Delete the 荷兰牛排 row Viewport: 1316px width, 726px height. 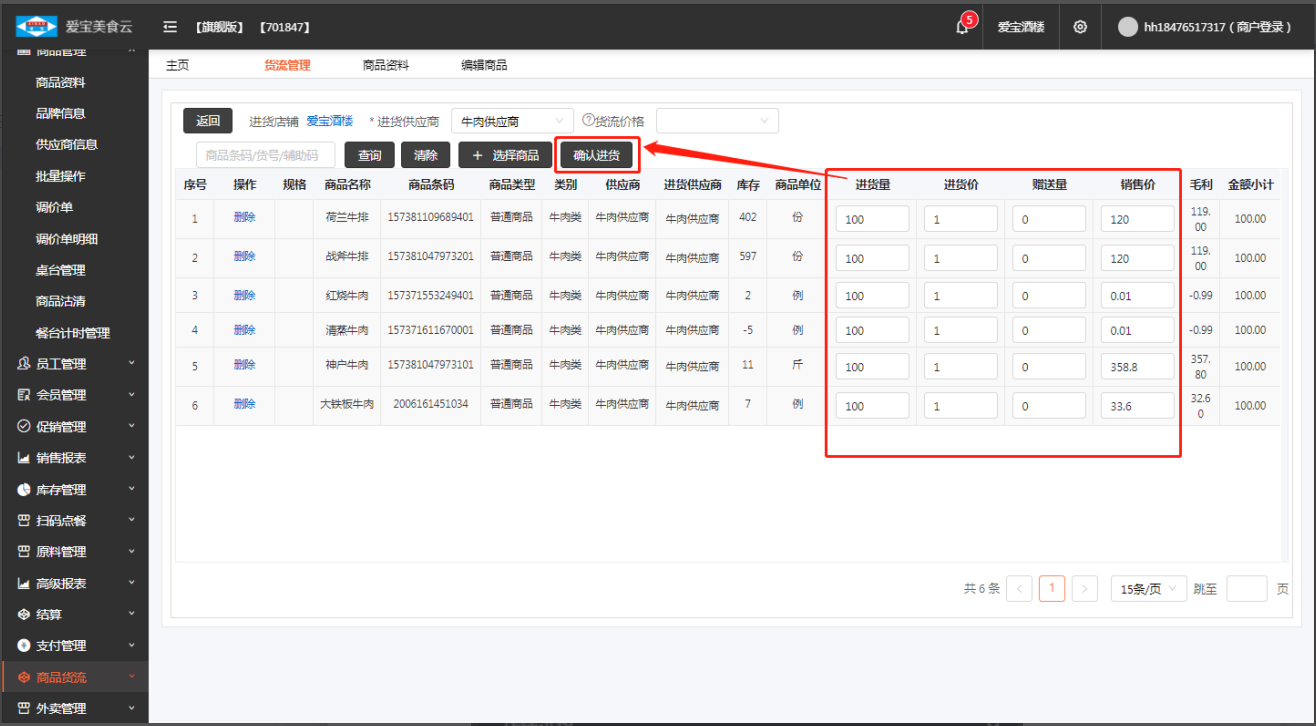click(244, 216)
